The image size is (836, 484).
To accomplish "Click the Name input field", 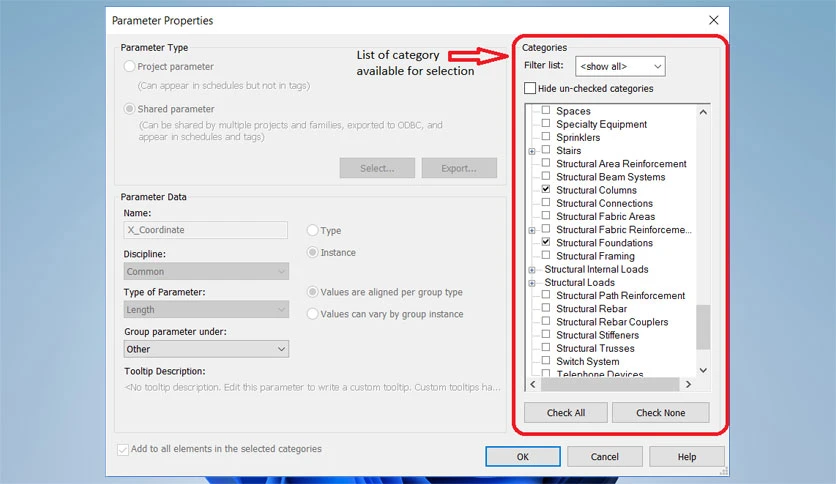I will pyautogui.click(x=206, y=230).
